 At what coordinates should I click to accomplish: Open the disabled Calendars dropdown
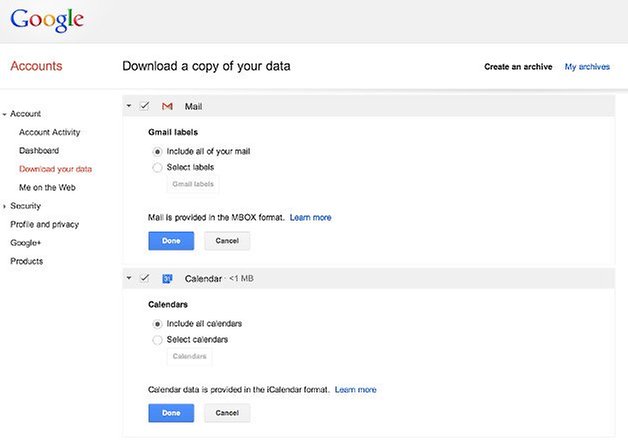pos(189,356)
